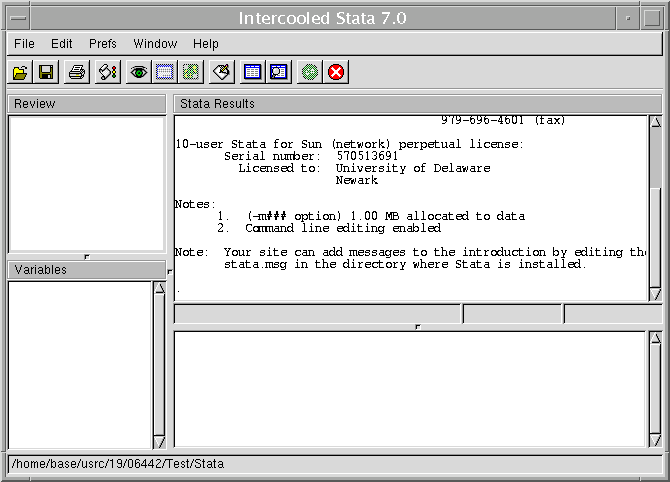
Task: Click inside the command input area
Action: (410, 388)
